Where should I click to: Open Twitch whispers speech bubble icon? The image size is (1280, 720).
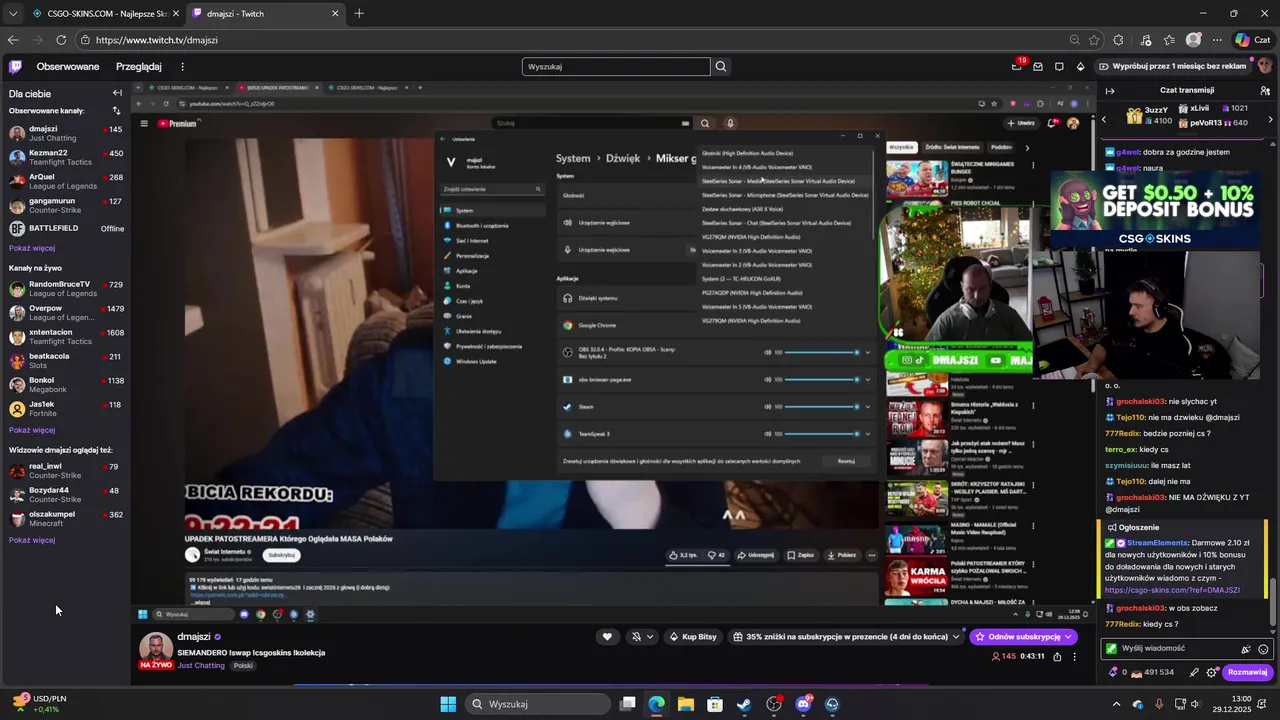point(1059,67)
